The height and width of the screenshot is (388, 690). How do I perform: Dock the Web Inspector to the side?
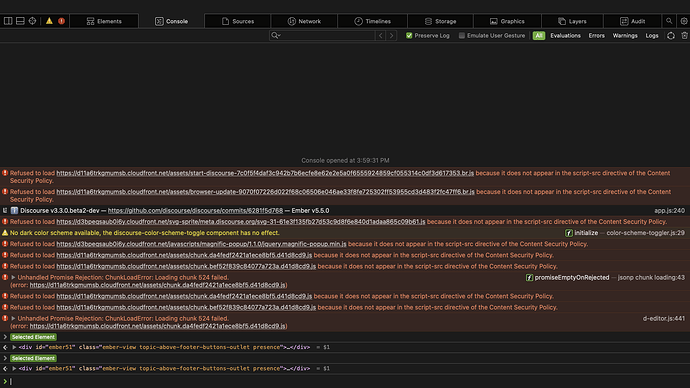(x=8, y=21)
